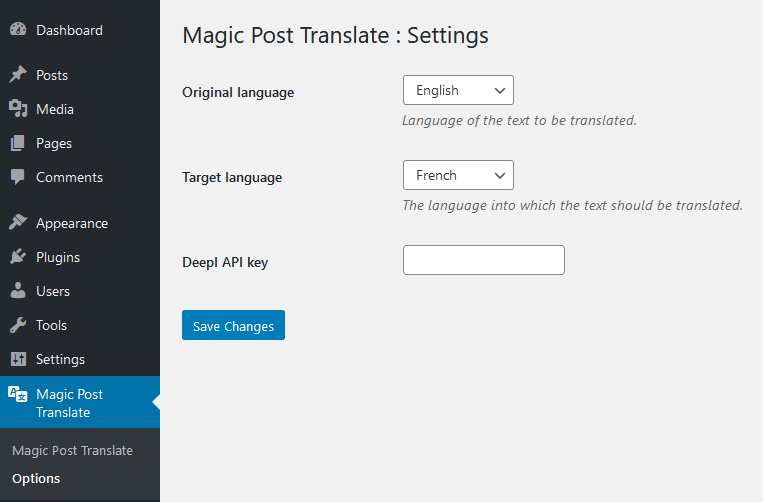Click the Dashboard gauge icon

[x=18, y=30]
